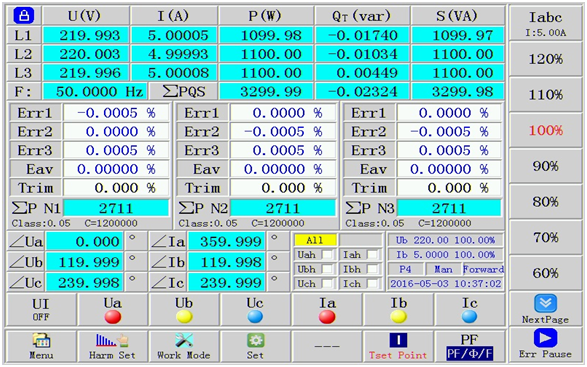Screen dimensions: 587x367
Task: Open Harm Set harmonic settings
Action: click(112, 346)
